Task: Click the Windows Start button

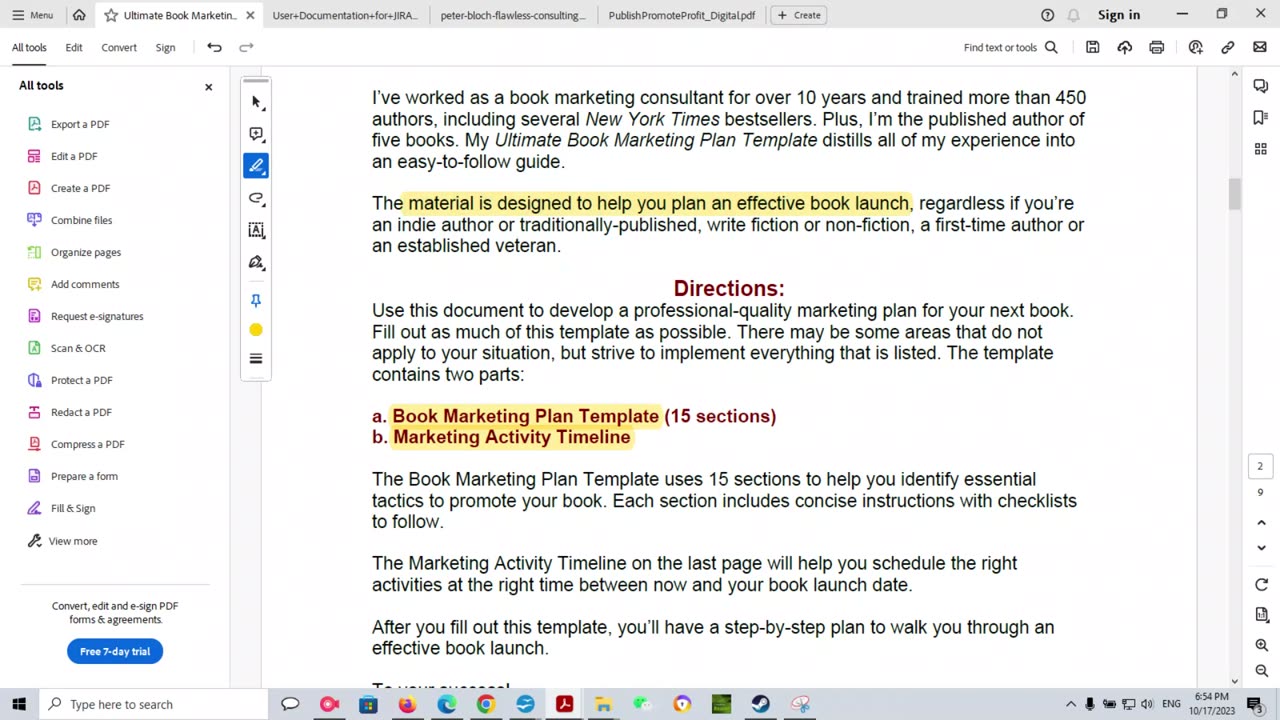Action: pos(19,704)
